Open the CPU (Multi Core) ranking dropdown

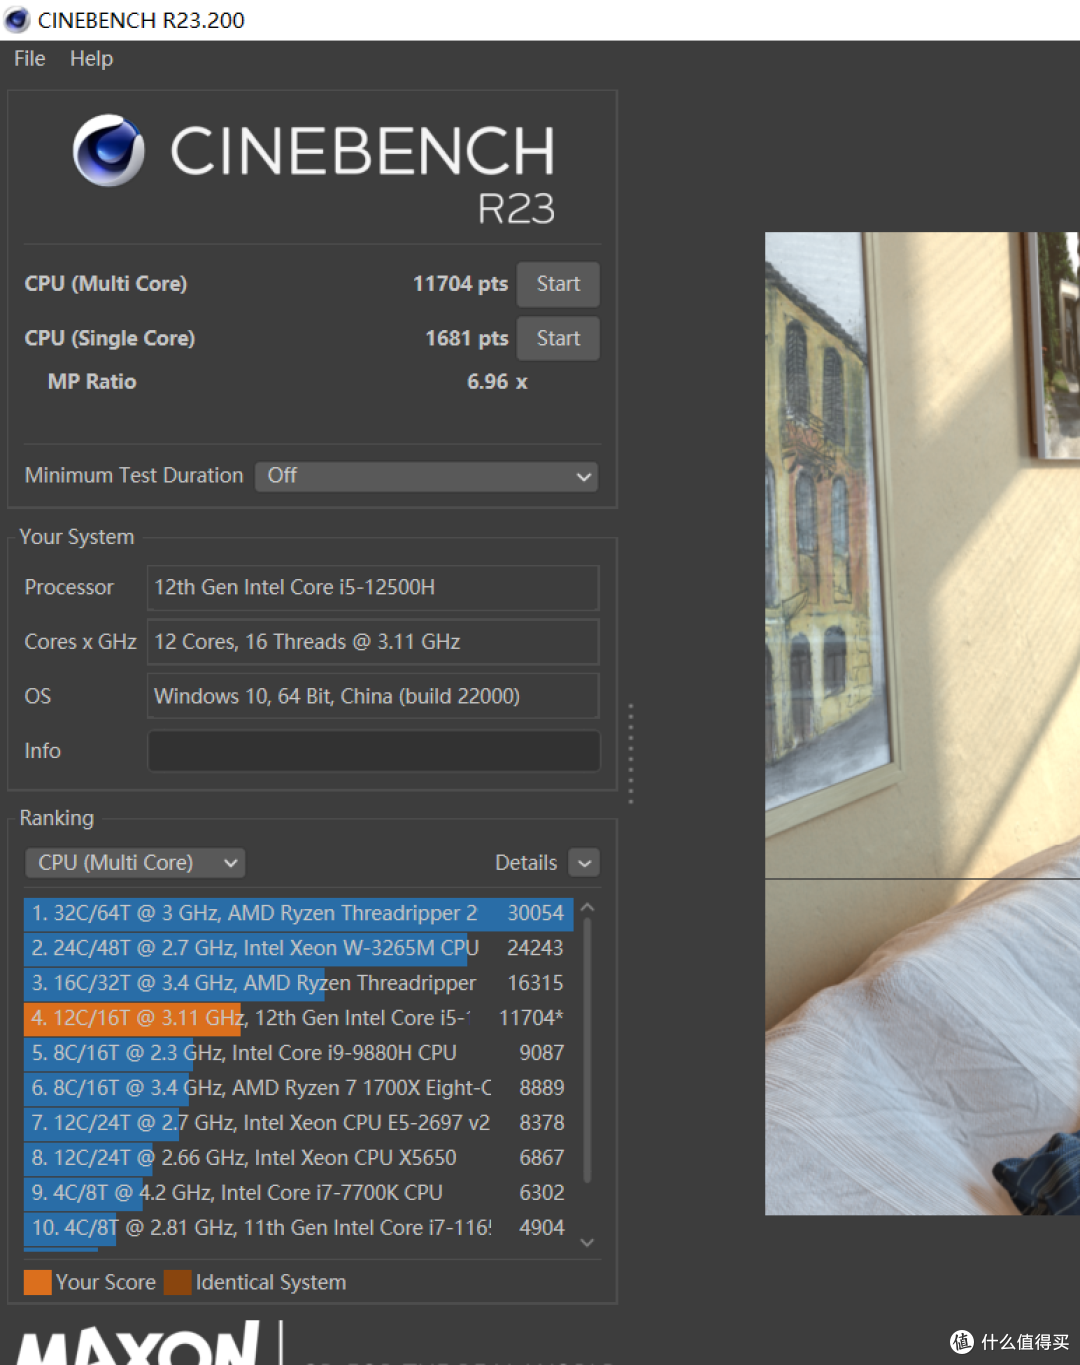click(x=135, y=863)
